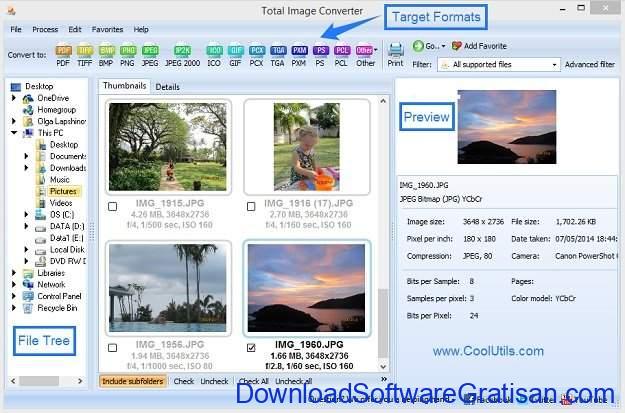Choose PNG as the target format
The width and height of the screenshot is (625, 413).
[128, 55]
